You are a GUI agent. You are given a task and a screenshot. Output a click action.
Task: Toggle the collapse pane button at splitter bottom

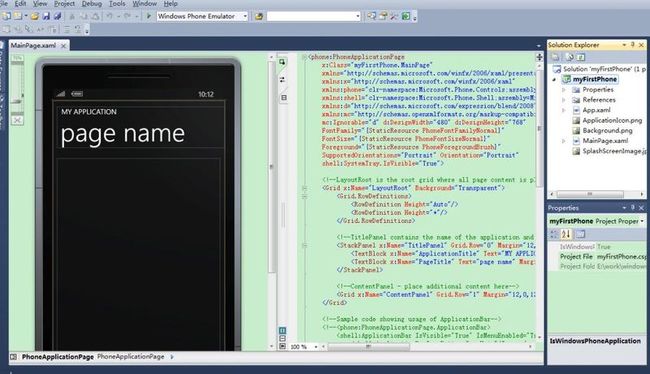[x=282, y=346]
